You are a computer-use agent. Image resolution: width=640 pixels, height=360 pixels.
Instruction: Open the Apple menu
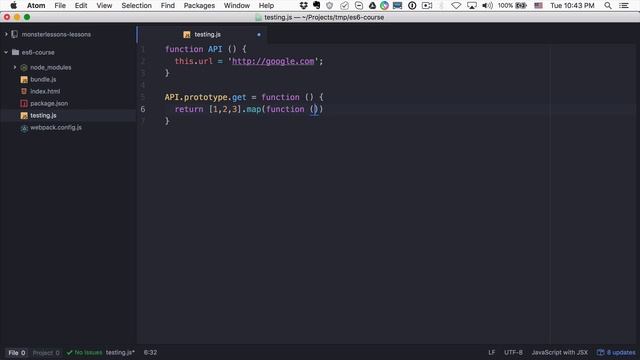click(x=13, y=5)
